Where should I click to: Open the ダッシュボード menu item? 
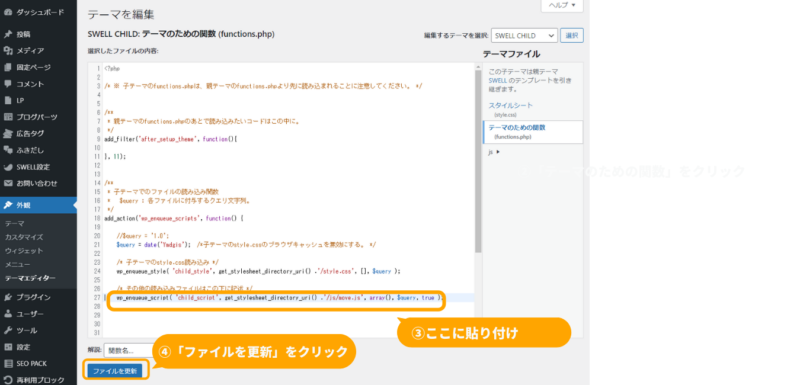pyautogui.click(x=40, y=12)
